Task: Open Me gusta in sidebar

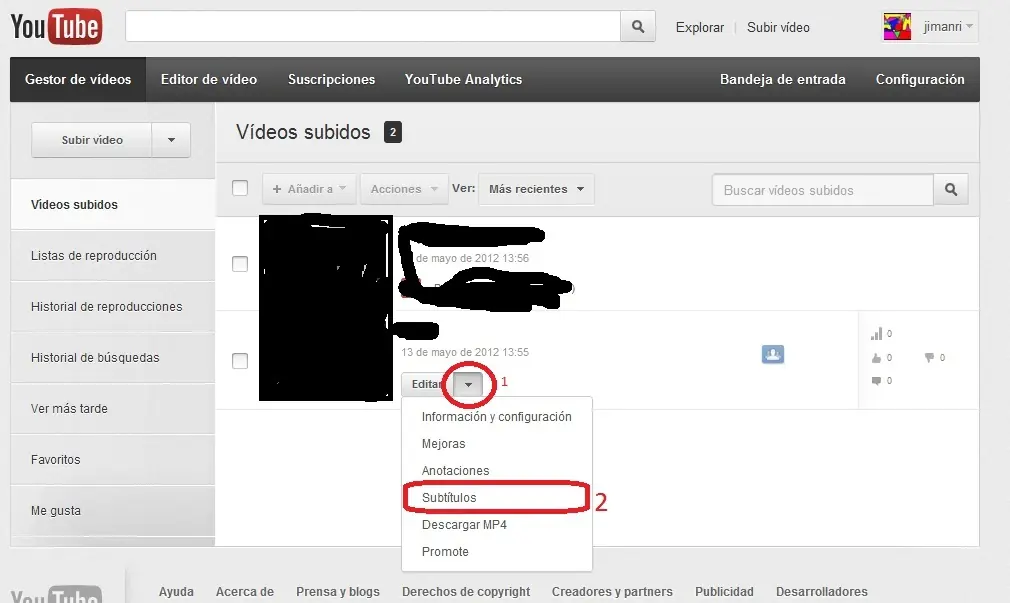Action: (113, 510)
